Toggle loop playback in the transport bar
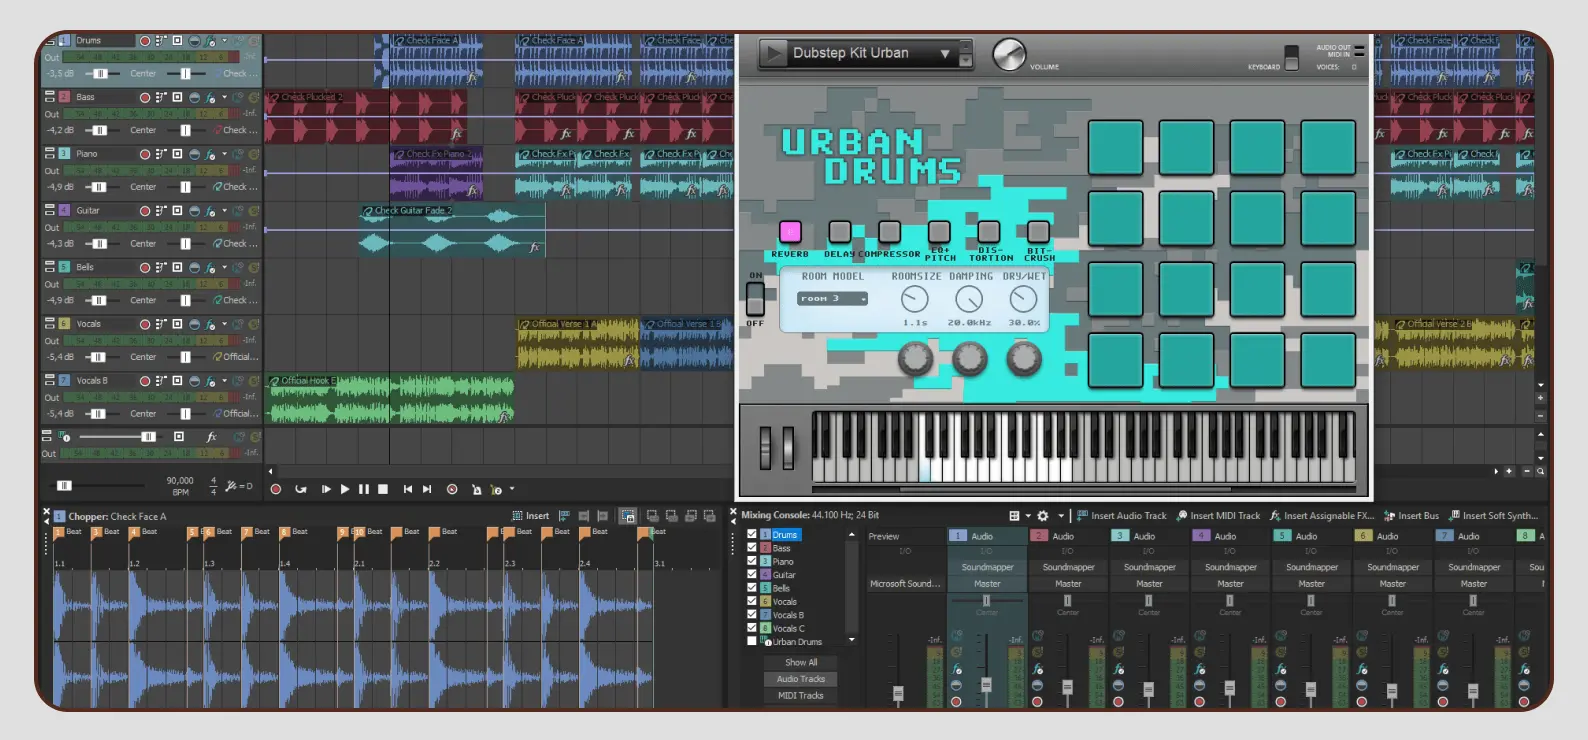This screenshot has height=740, width=1588. coord(301,489)
